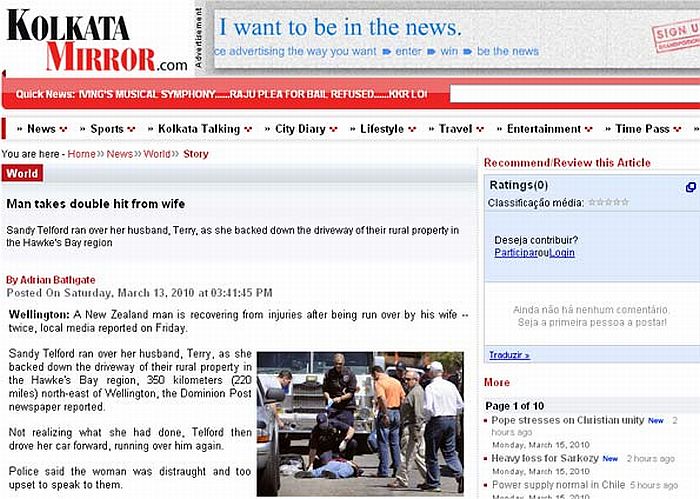Click the ratings popout icon
This screenshot has width=700, height=499.
click(690, 187)
